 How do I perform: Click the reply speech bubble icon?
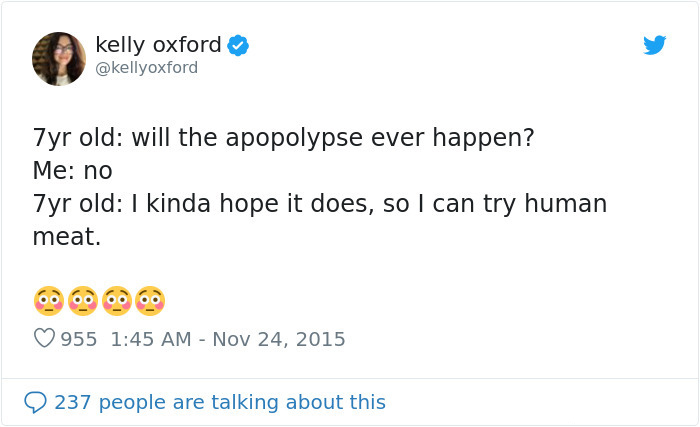click(35, 402)
